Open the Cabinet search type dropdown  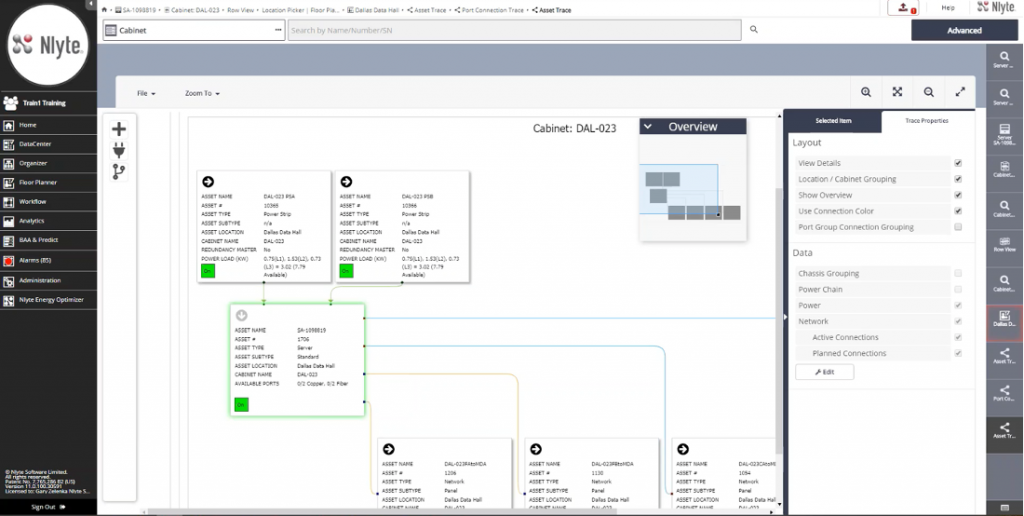pos(193,30)
